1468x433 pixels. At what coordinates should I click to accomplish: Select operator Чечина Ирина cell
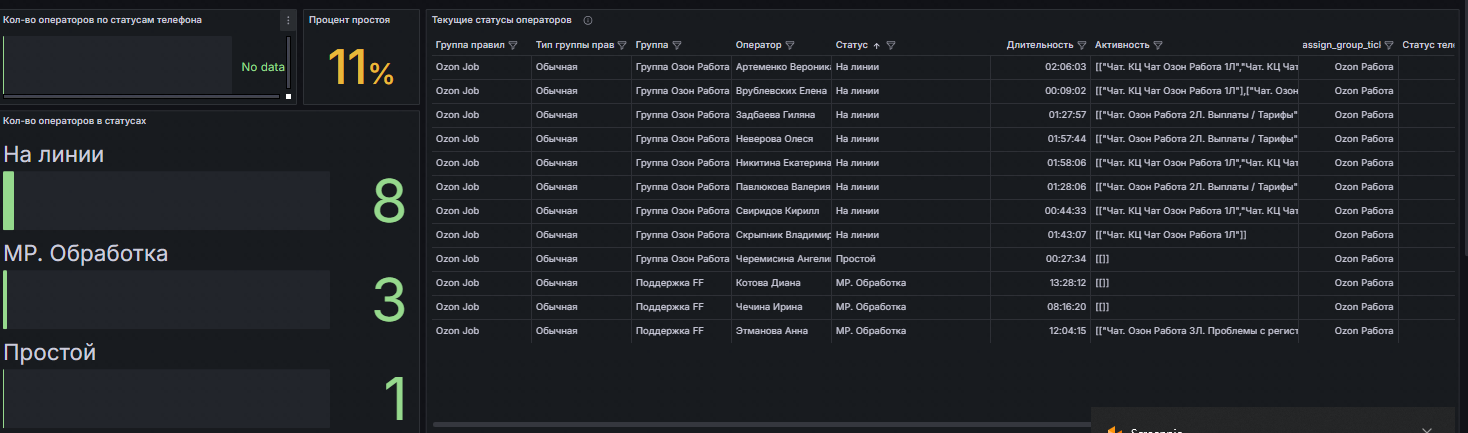(x=781, y=307)
